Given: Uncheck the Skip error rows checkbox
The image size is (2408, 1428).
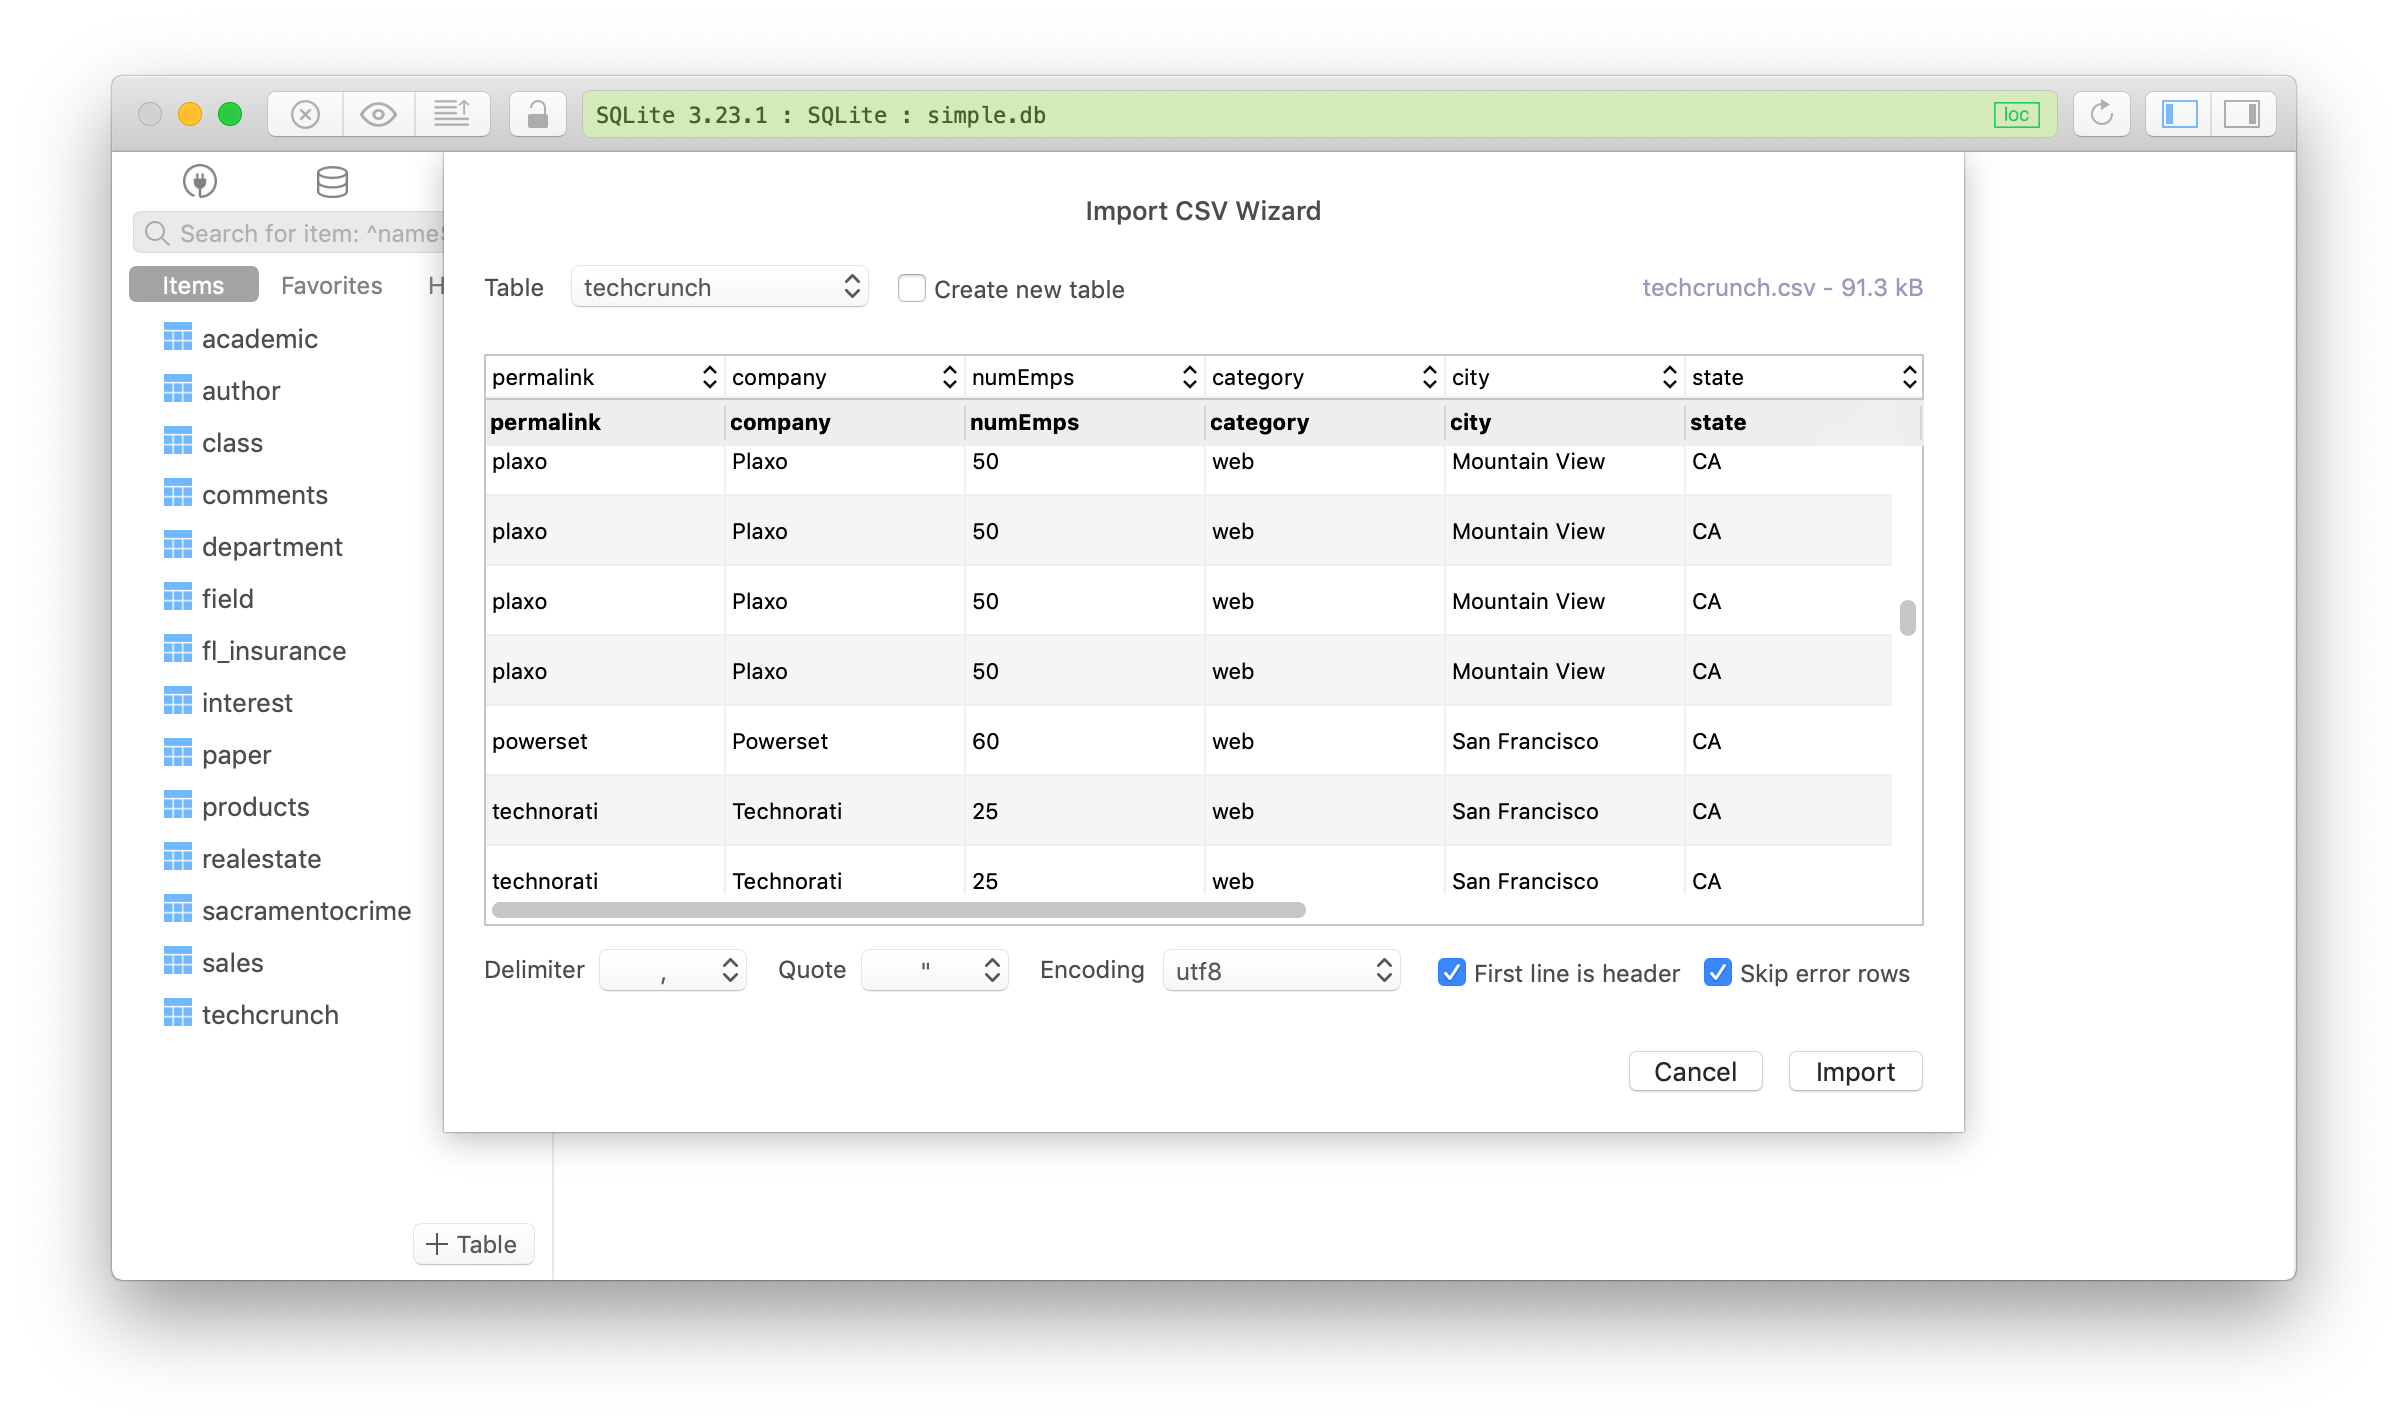Looking at the screenshot, I should pyautogui.click(x=1718, y=972).
